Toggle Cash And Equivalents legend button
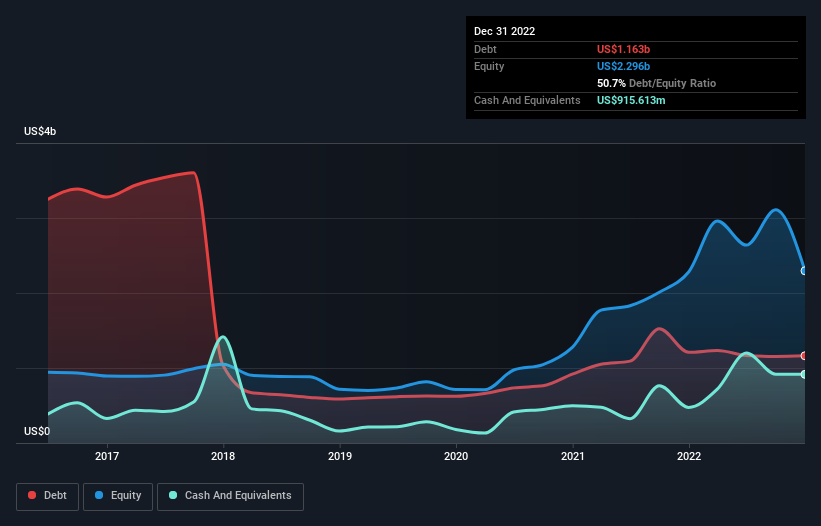Image resolution: width=821 pixels, height=526 pixels. tap(230, 496)
